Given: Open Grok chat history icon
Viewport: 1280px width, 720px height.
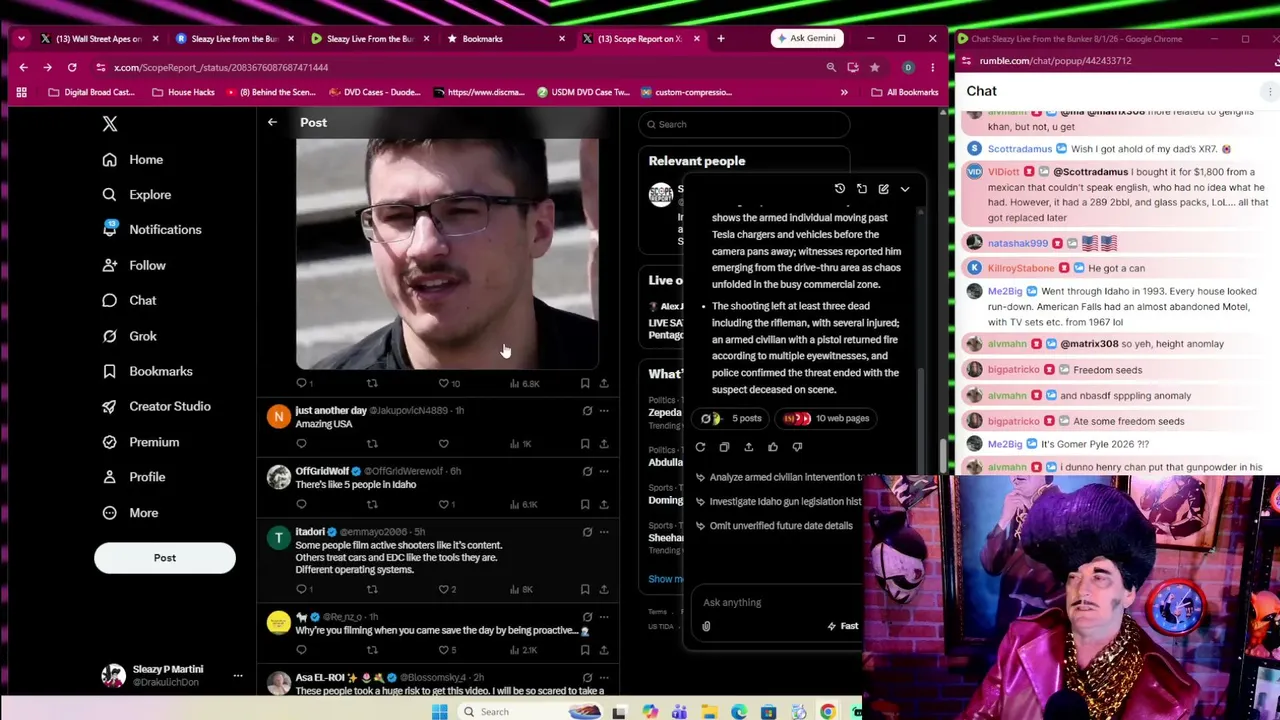Looking at the screenshot, I should (840, 189).
